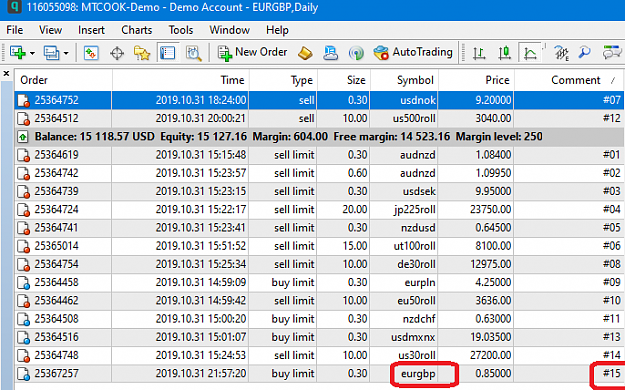Click the indicators list toolbar icon
The image size is (625, 390).
point(562,53)
